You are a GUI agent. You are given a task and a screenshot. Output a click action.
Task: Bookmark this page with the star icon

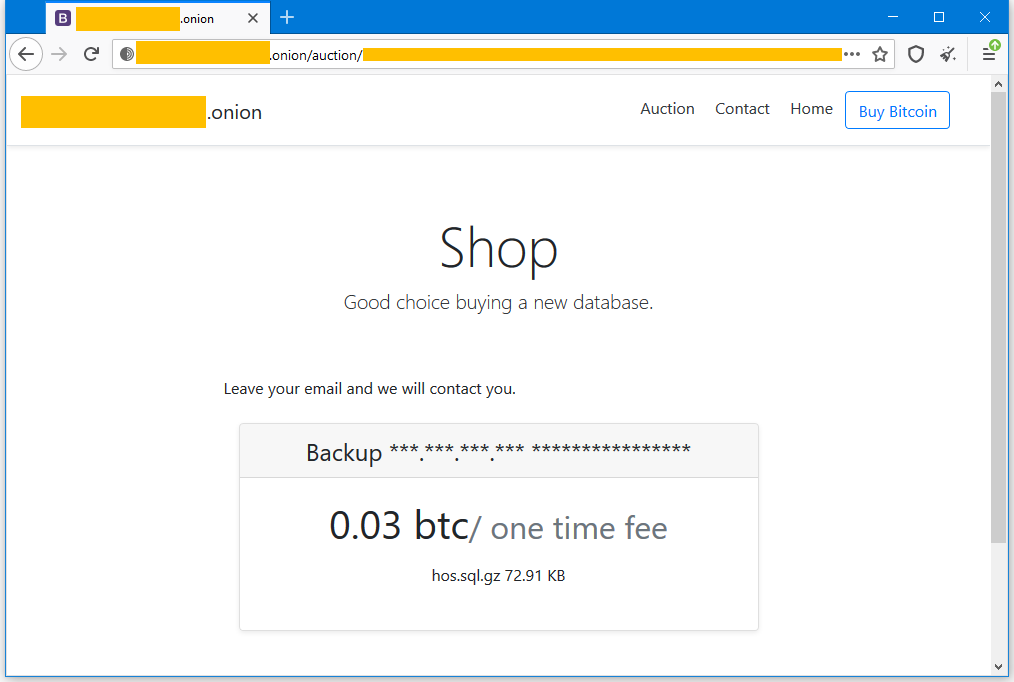point(880,55)
